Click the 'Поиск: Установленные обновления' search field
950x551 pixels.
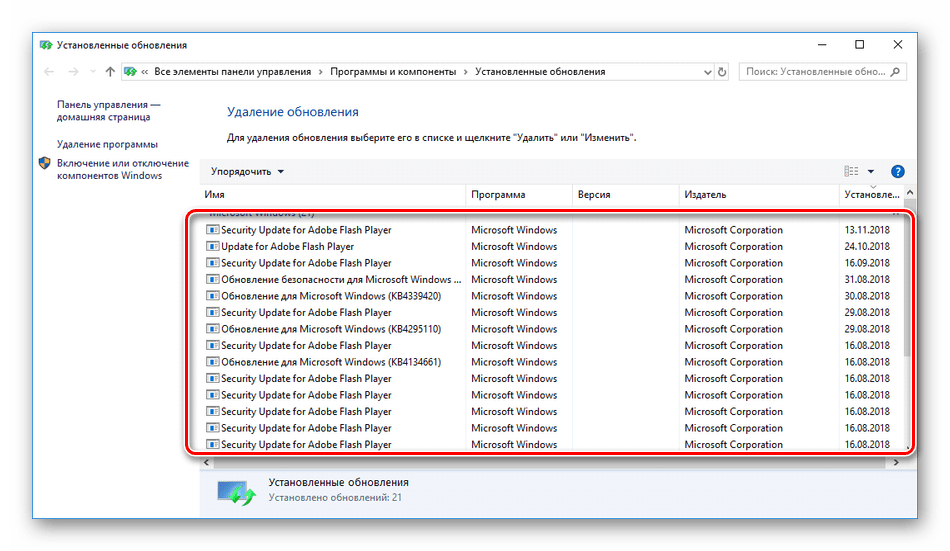(x=813, y=72)
